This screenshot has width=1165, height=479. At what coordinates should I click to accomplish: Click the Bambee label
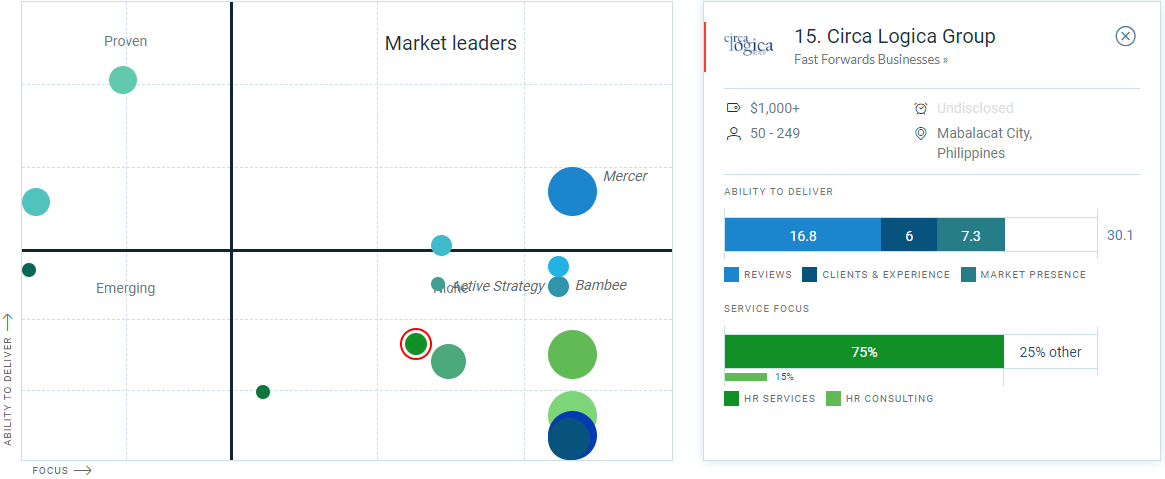[x=600, y=285]
